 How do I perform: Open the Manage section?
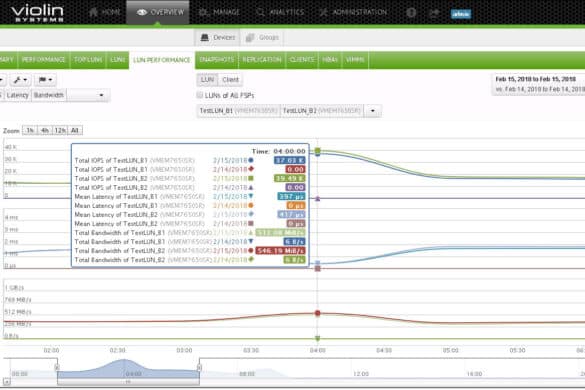[x=219, y=12]
